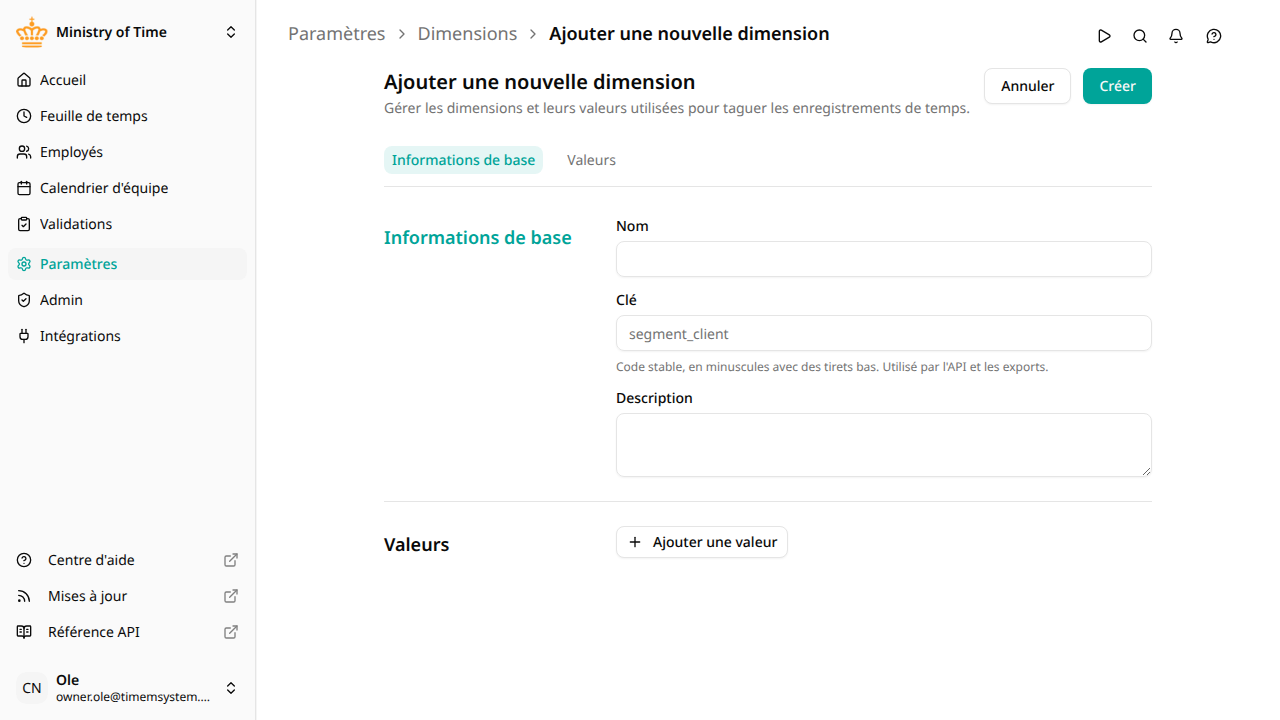The height and width of the screenshot is (720, 1280).
Task: Click the Dimensions breadcrumb link
Action: 467,34
